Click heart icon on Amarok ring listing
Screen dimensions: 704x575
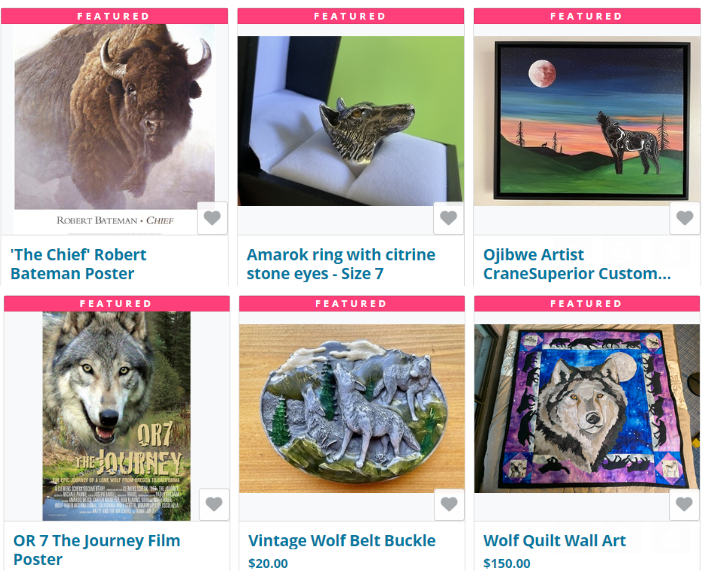449,218
